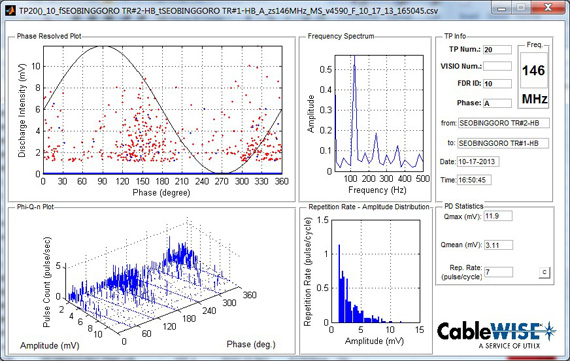Image resolution: width=570 pixels, height=361 pixels.
Task: Close the window with the X button
Action: coord(548,7)
